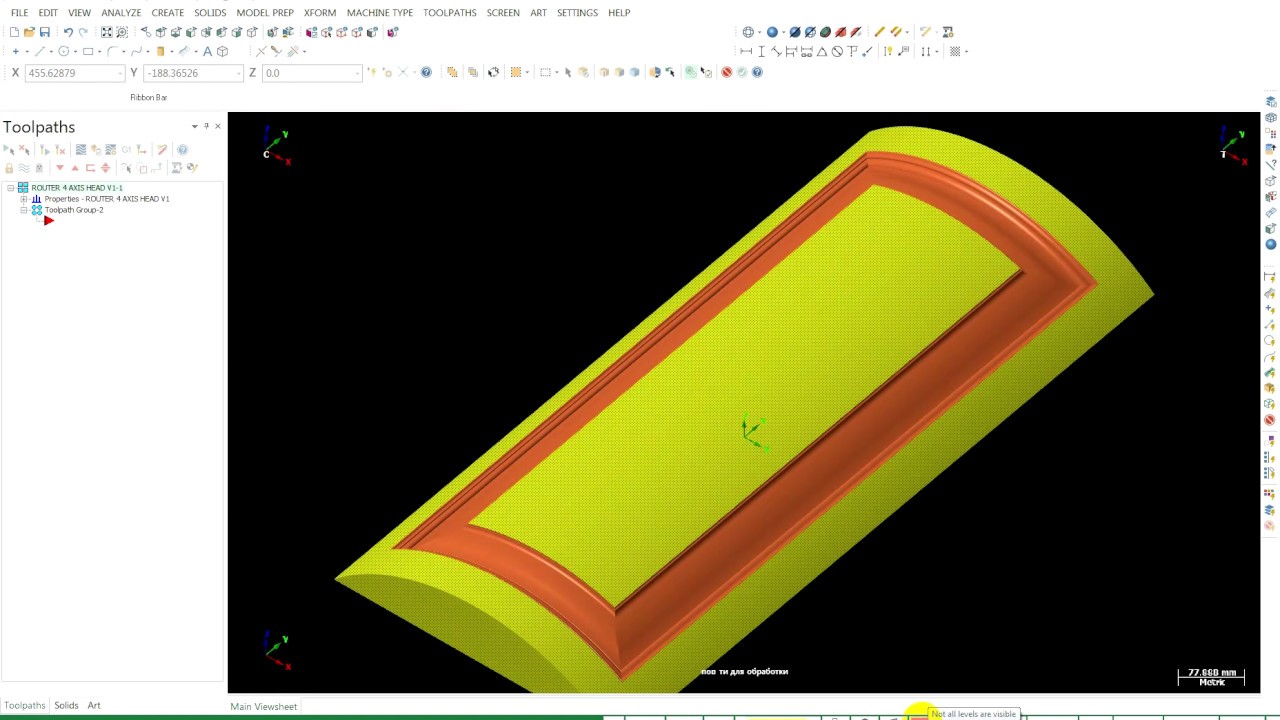Viewport: 1280px width, 720px height.
Task: Open the SOLIDS menu
Action: [210, 12]
